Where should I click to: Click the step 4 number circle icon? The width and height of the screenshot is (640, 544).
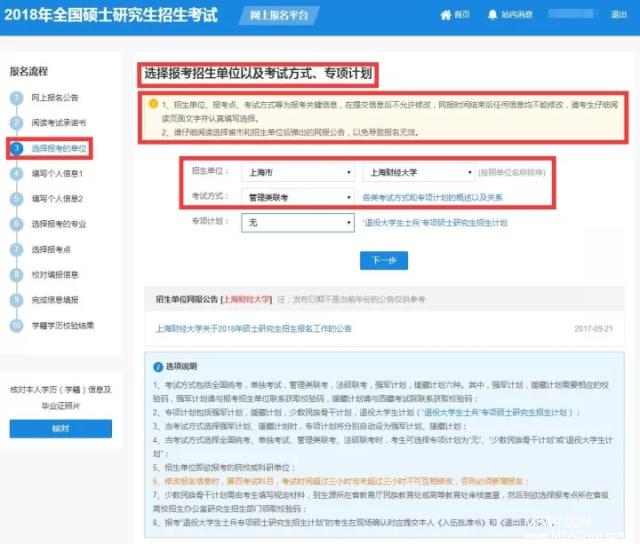pyautogui.click(x=17, y=173)
